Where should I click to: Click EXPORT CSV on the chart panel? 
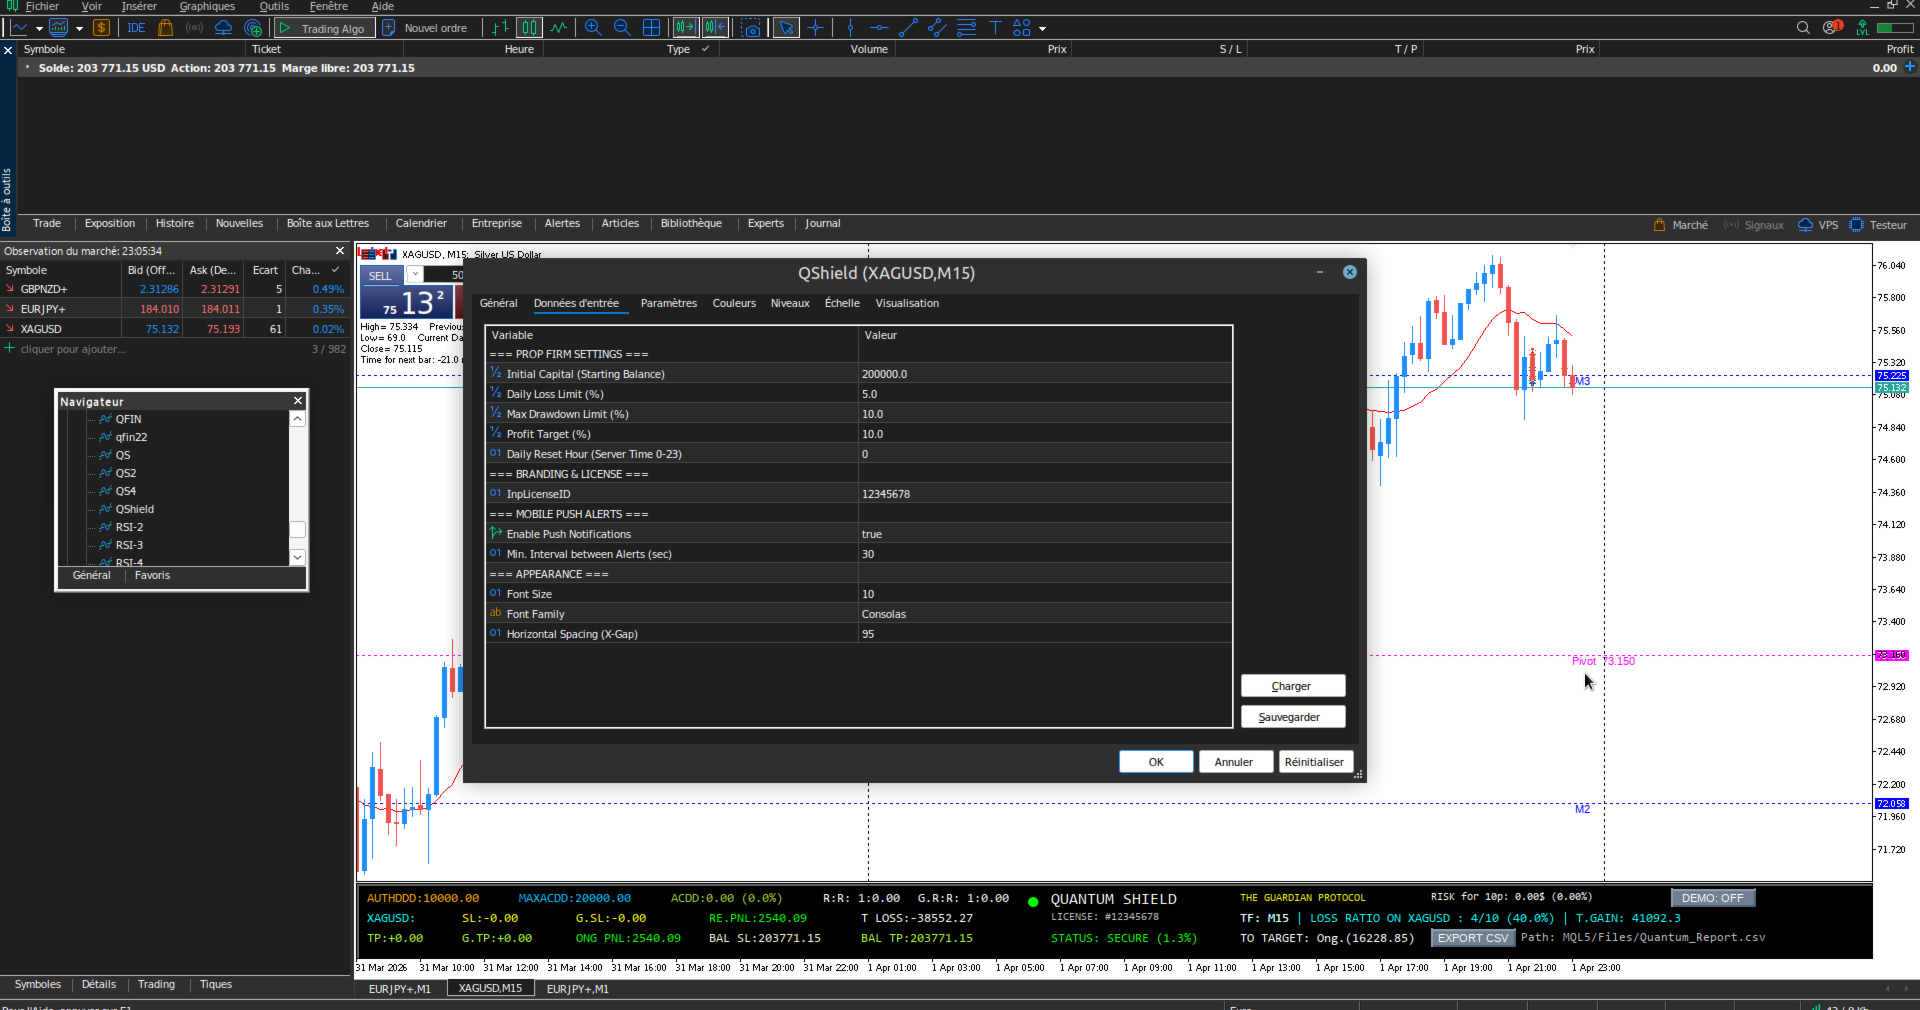[x=1472, y=938]
